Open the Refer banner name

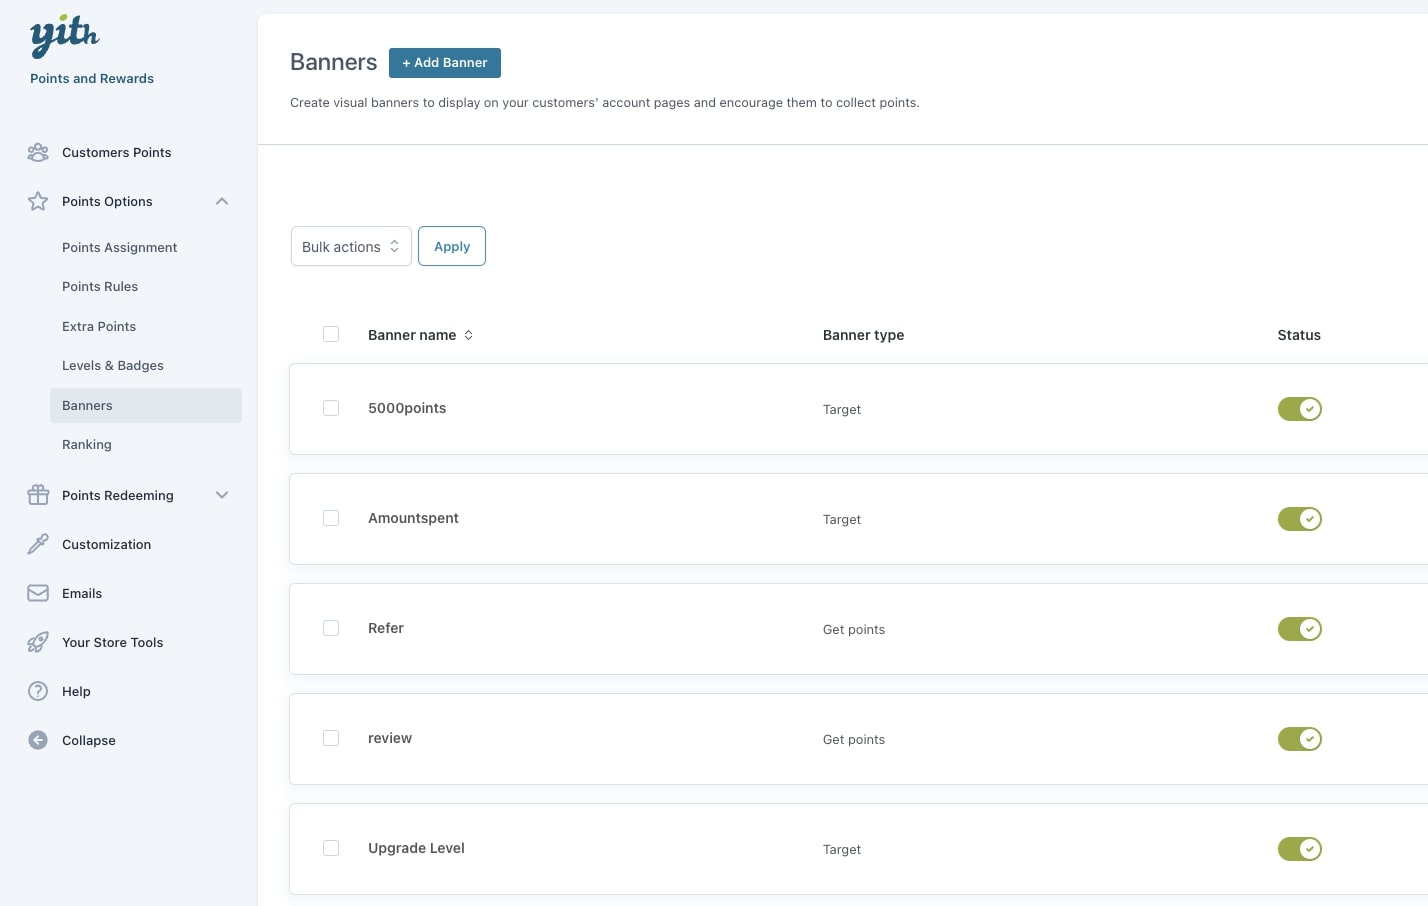pyautogui.click(x=386, y=628)
